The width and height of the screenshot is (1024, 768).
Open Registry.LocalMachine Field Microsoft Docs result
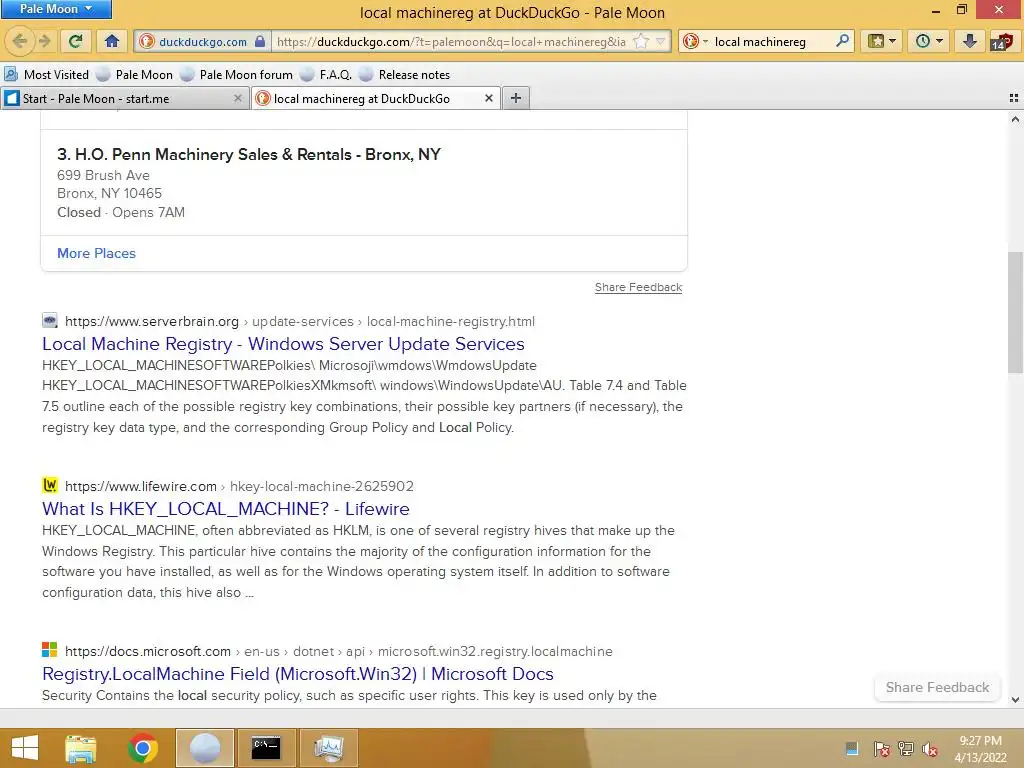click(x=298, y=673)
